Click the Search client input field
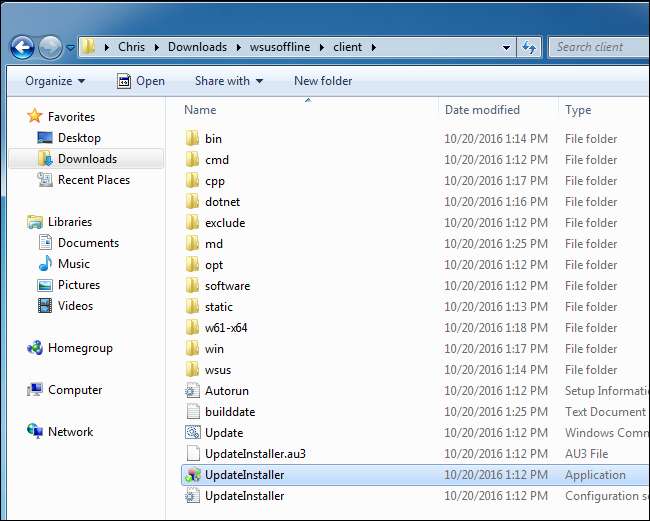 coord(590,47)
